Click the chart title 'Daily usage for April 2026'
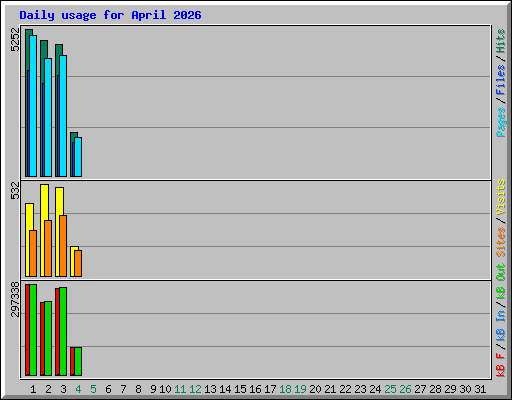The height and width of the screenshot is (400, 512). click(x=110, y=15)
